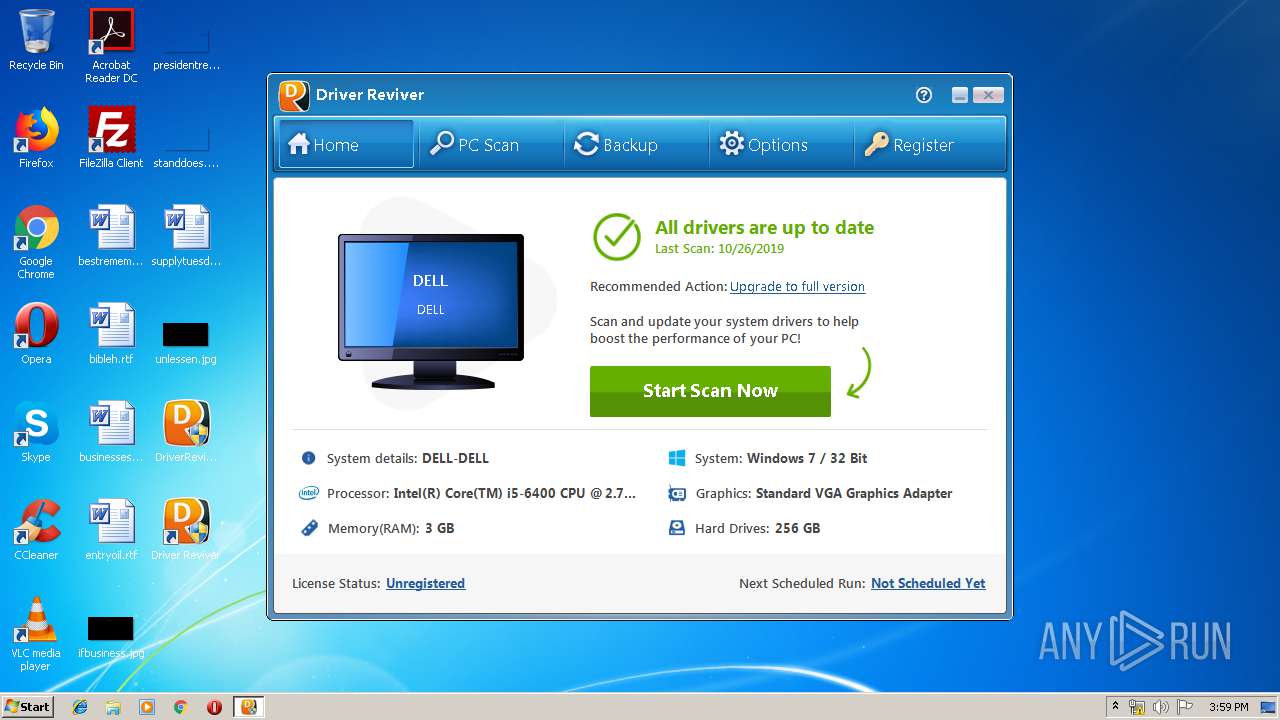Open the Register tab
Viewport: 1280px width, 720px height.
pyautogui.click(x=928, y=144)
